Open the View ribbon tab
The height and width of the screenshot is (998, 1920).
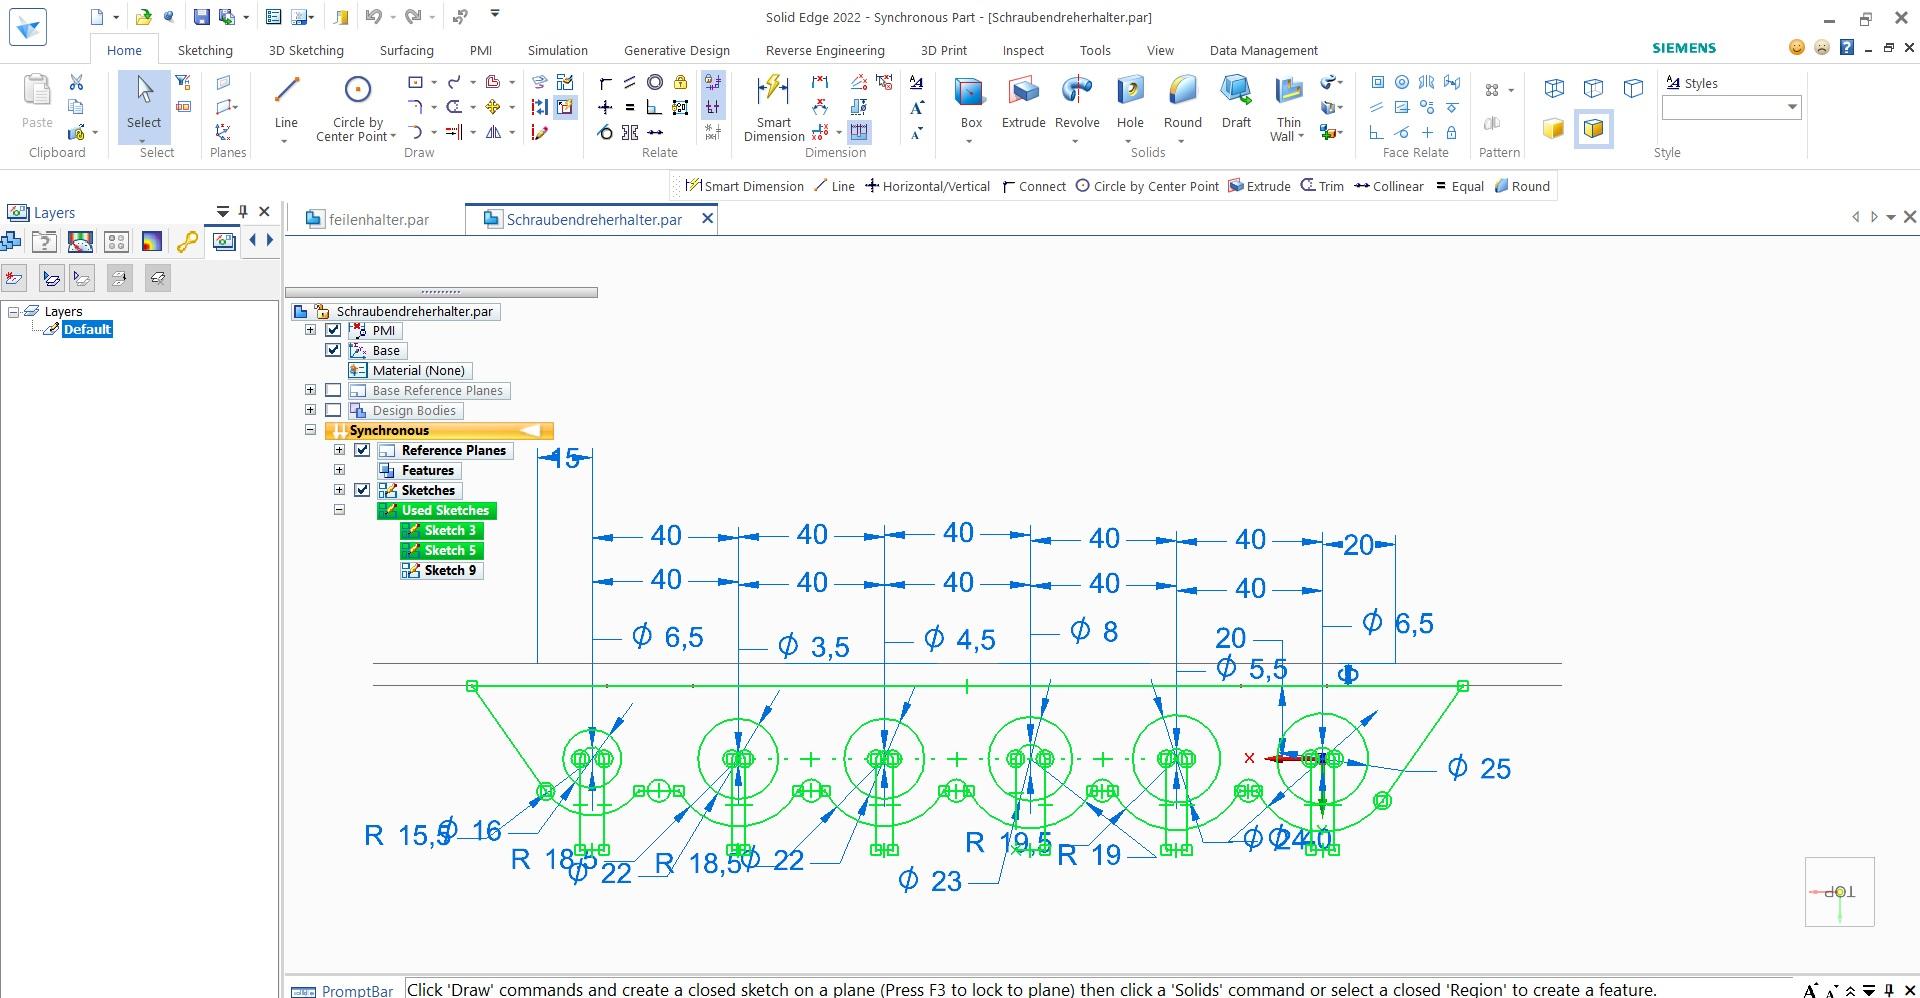tap(1160, 50)
